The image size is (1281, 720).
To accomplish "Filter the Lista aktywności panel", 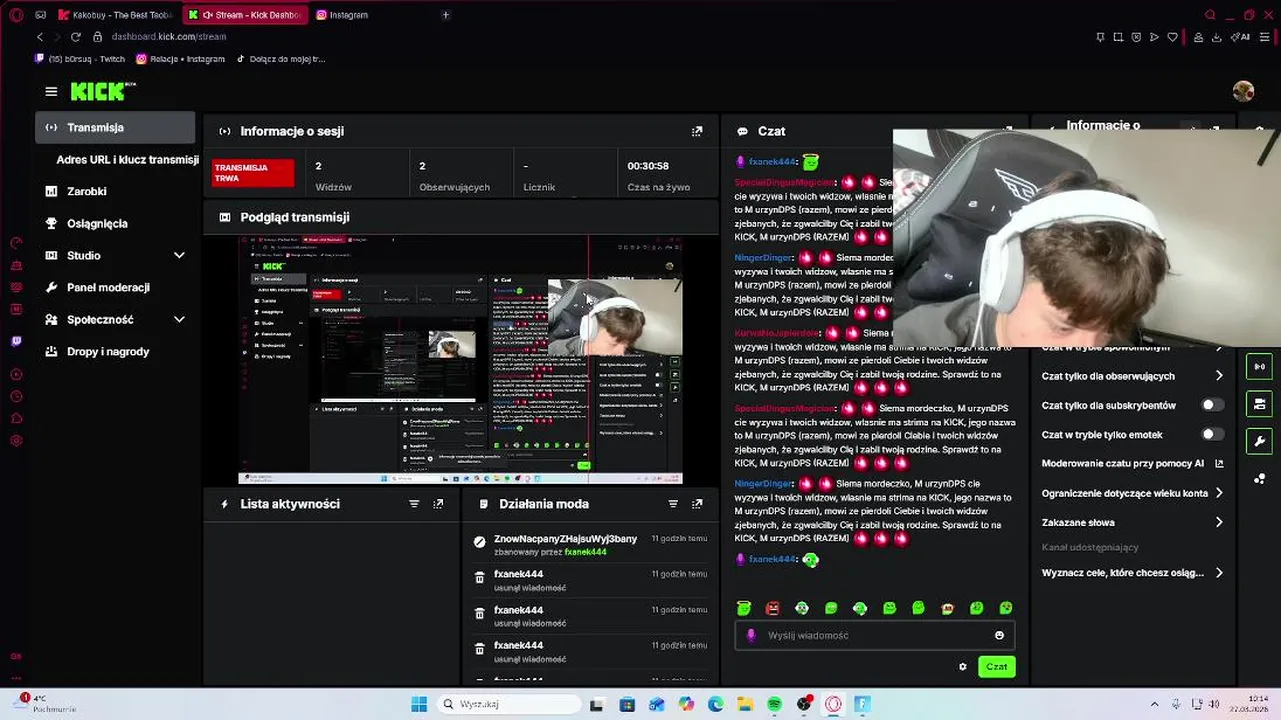I will click(414, 504).
